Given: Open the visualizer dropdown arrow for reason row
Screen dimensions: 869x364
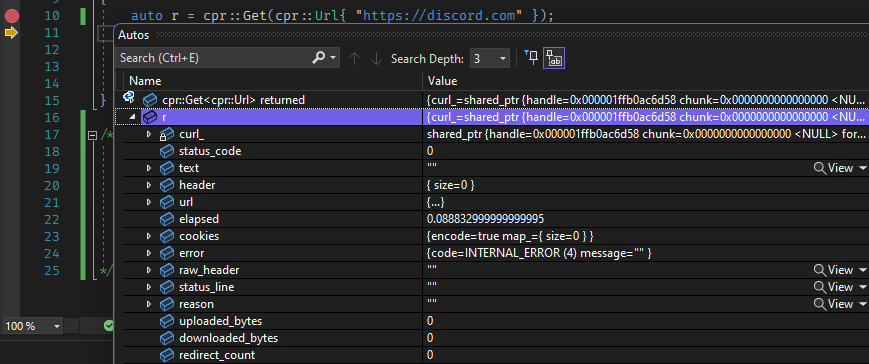Looking at the screenshot, I should (862, 304).
